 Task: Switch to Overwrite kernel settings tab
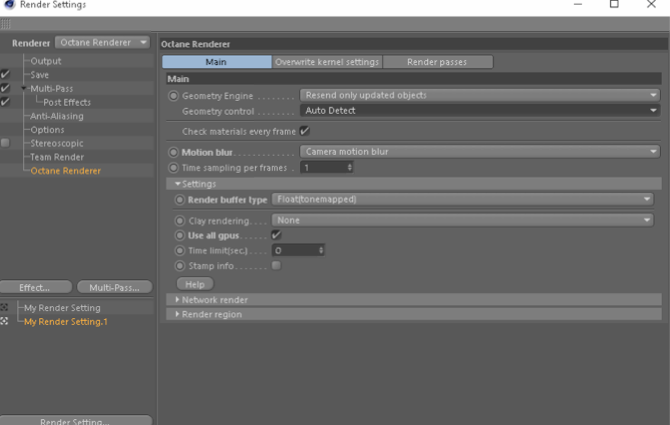(x=327, y=62)
